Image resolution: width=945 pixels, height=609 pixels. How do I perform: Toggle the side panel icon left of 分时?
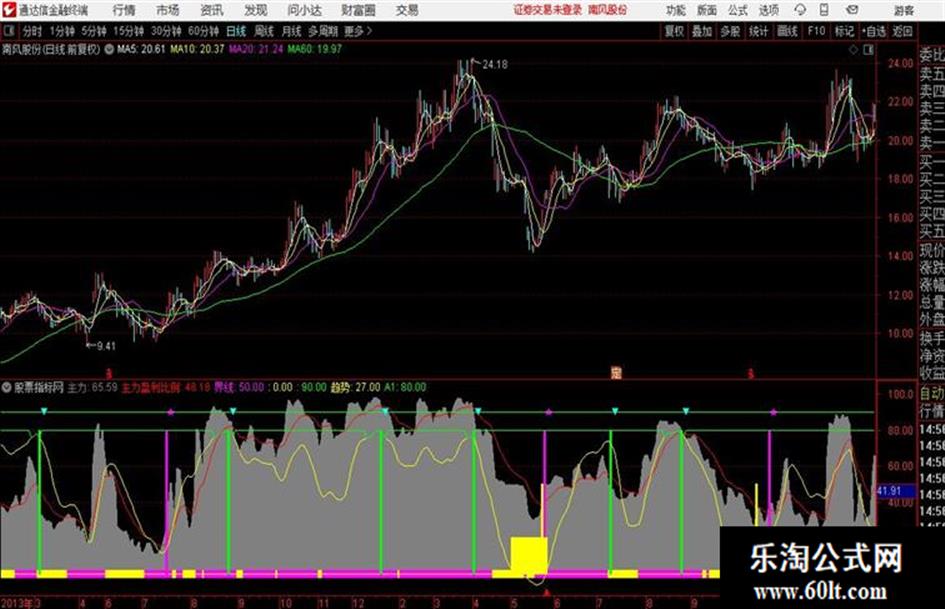click(8, 31)
